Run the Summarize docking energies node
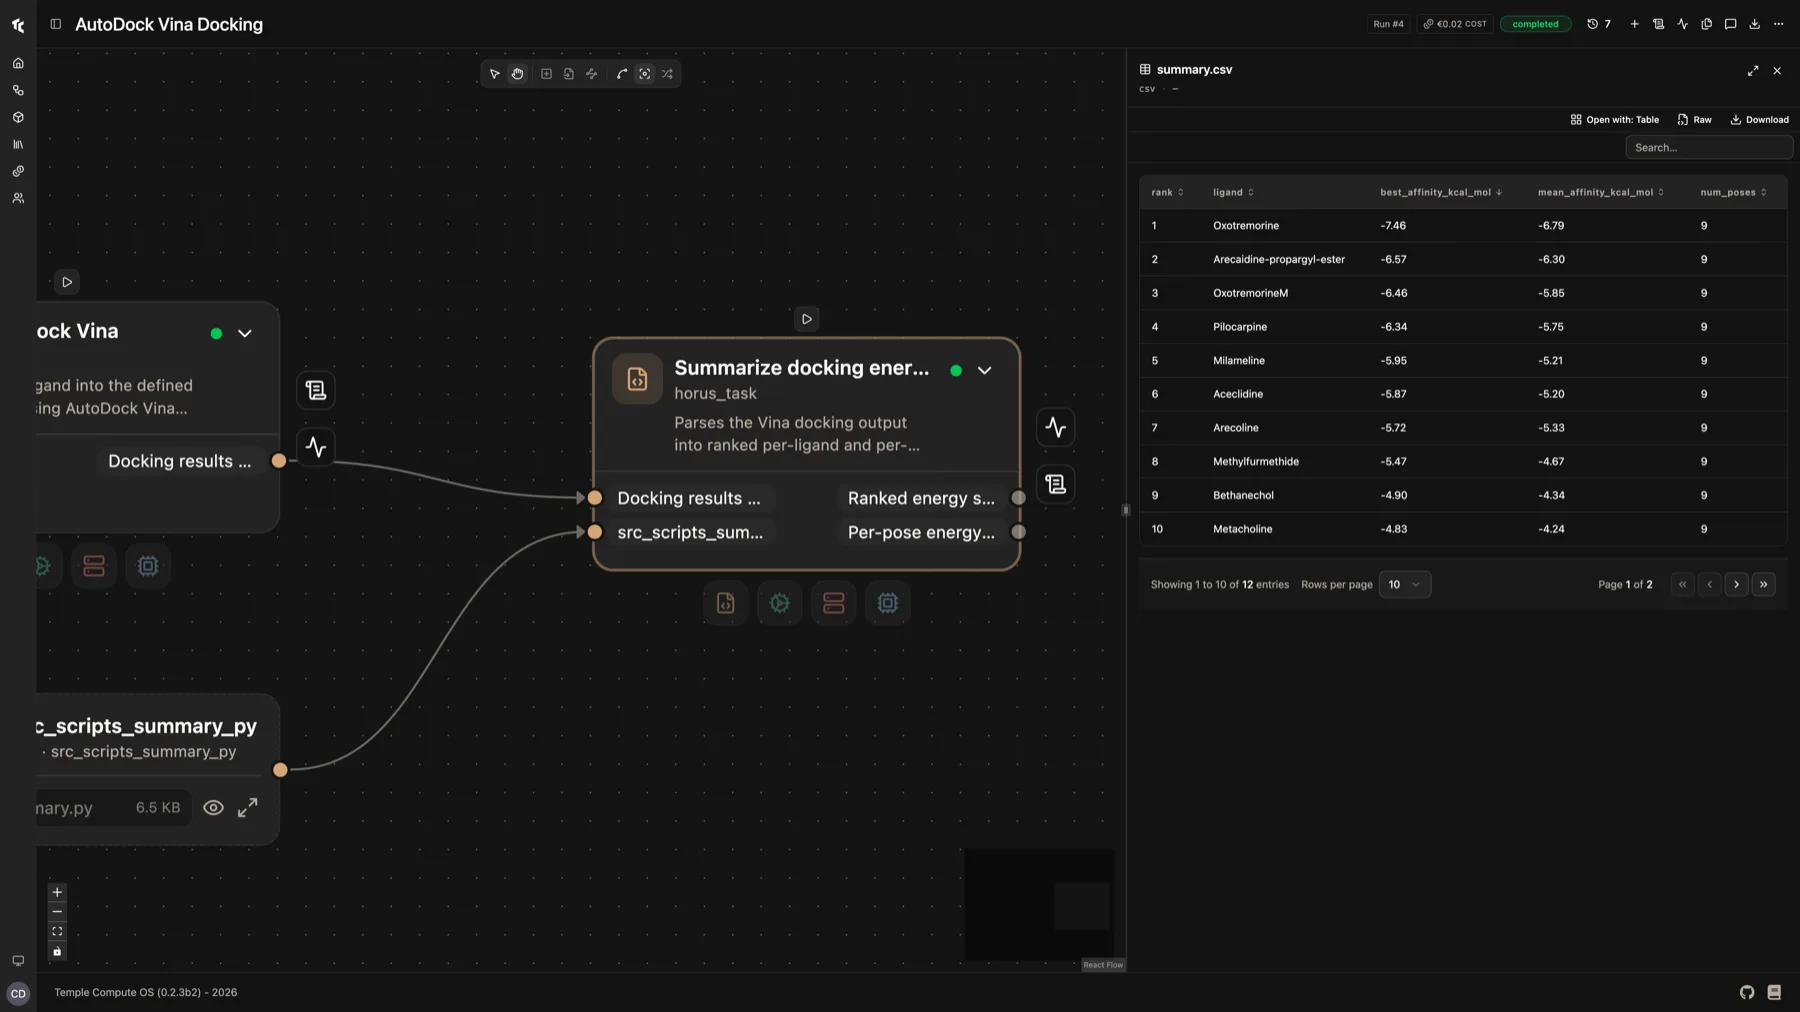 pos(807,319)
